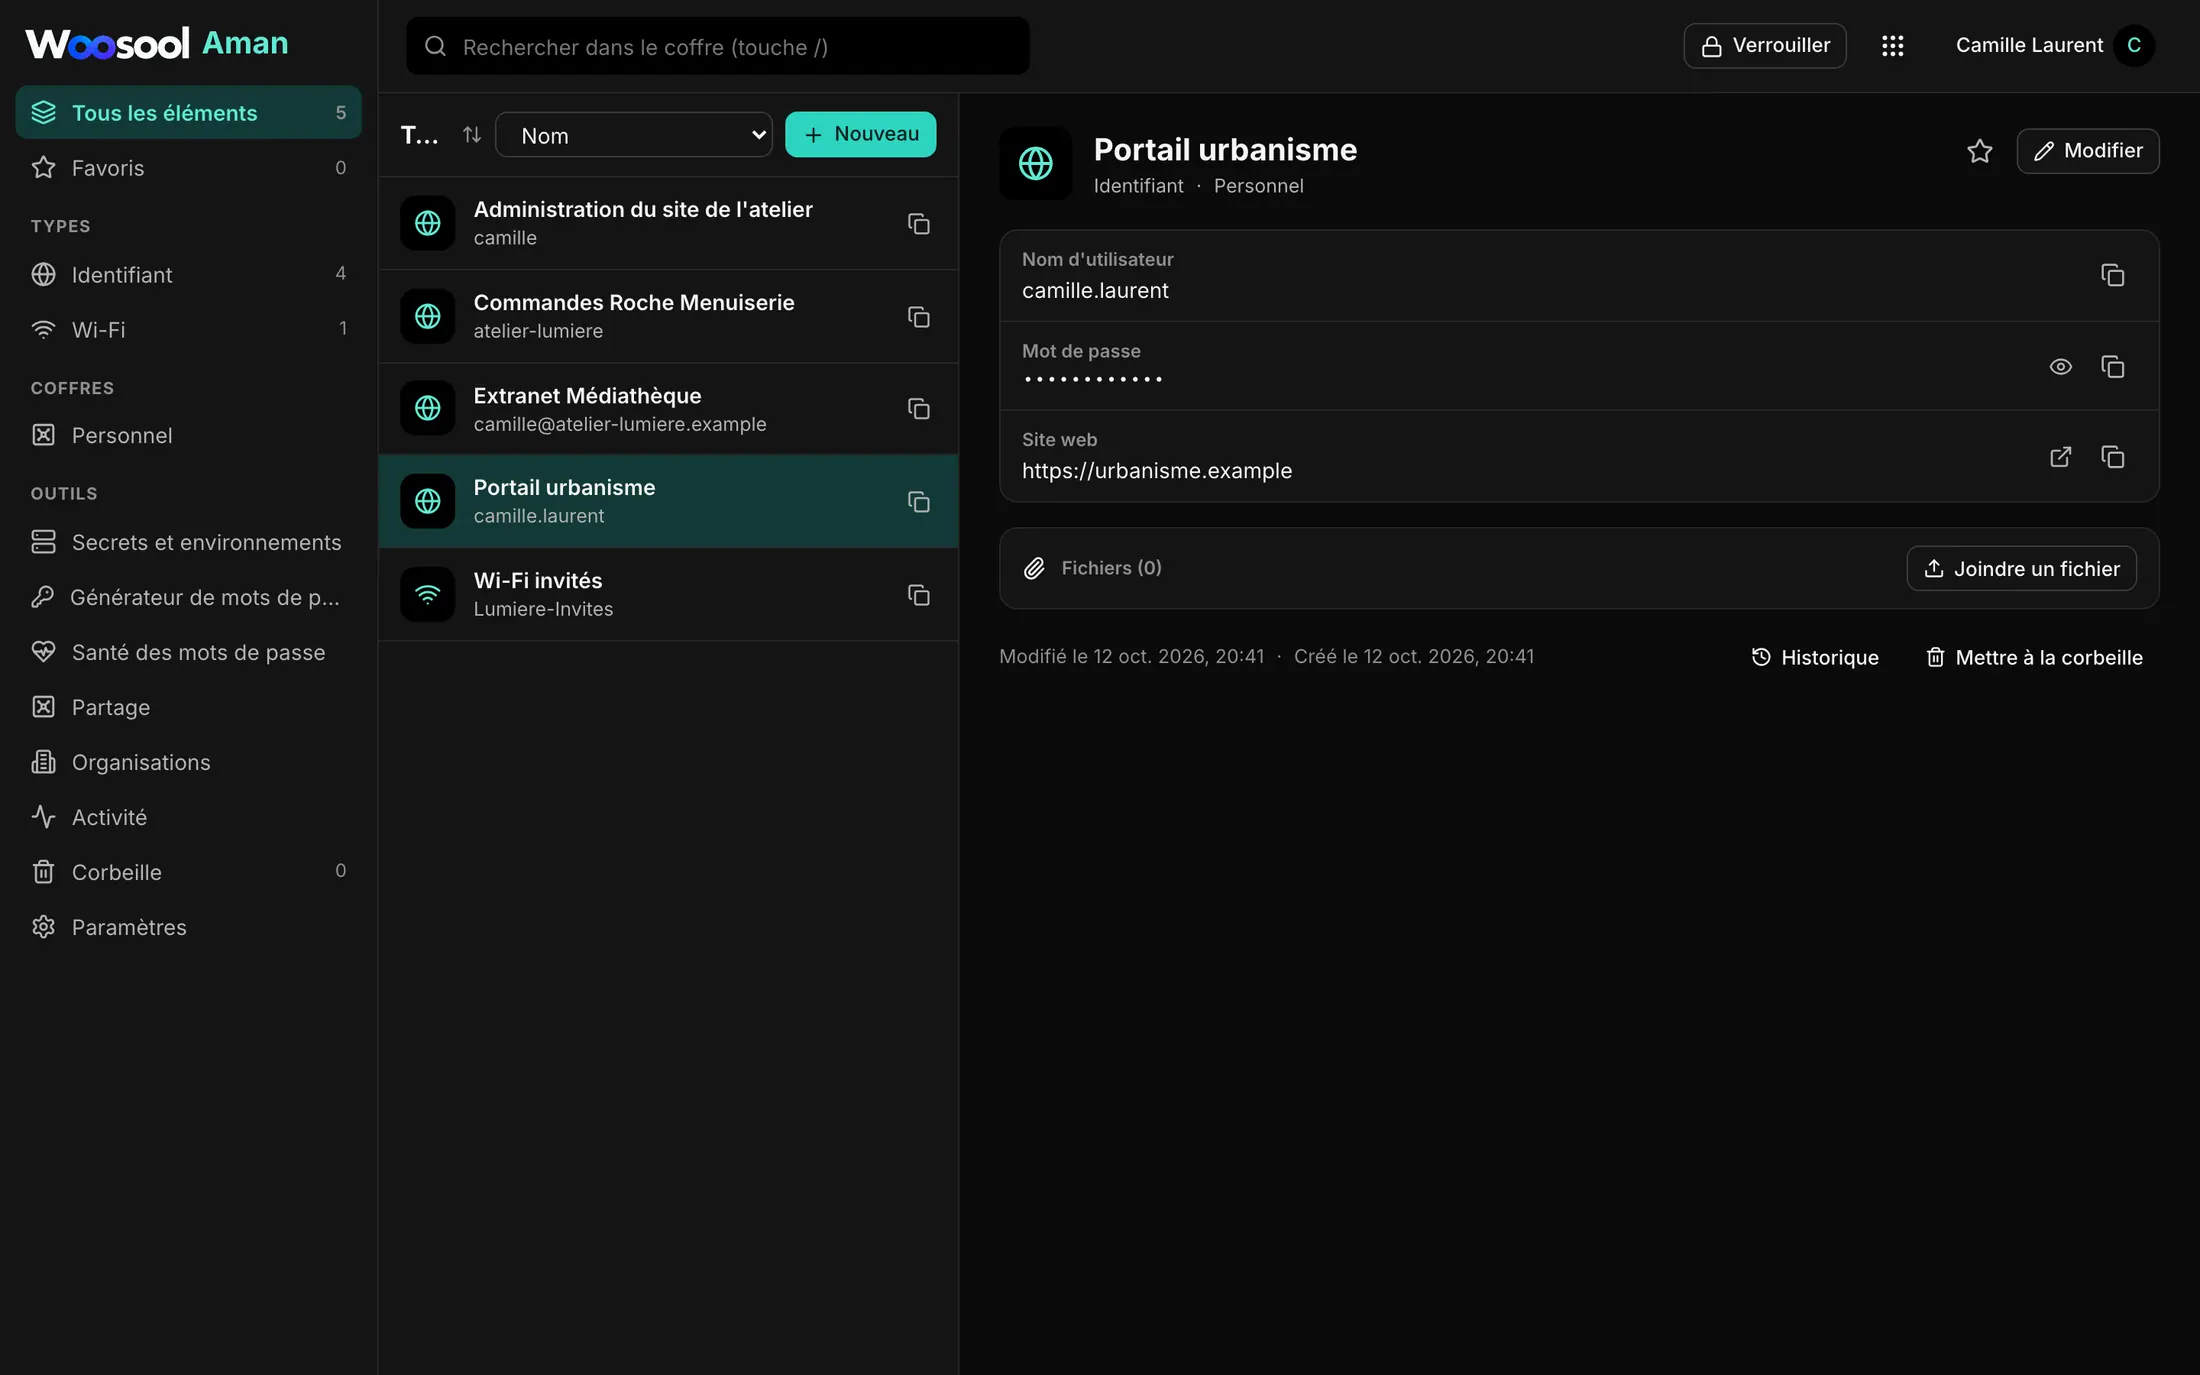Screen dimensions: 2200x1375
Task: Reveal the hidden password with the eye icon
Action: point(2060,367)
